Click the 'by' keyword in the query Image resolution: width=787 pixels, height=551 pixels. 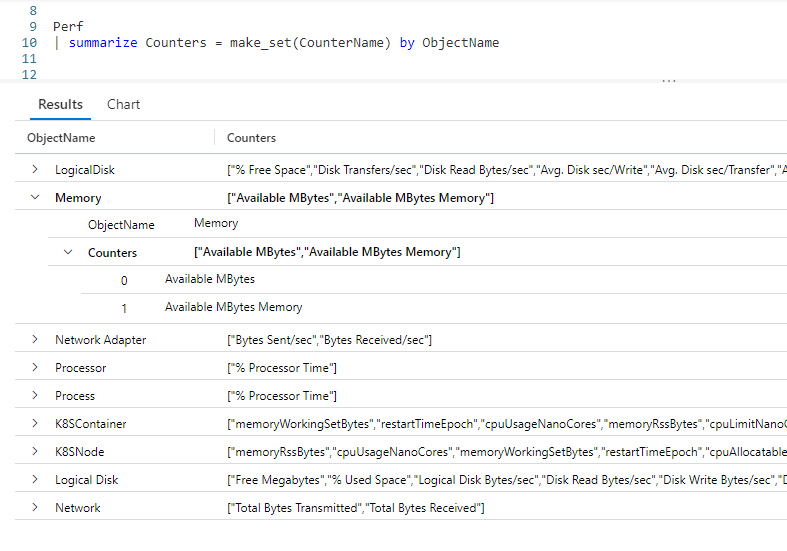point(407,43)
